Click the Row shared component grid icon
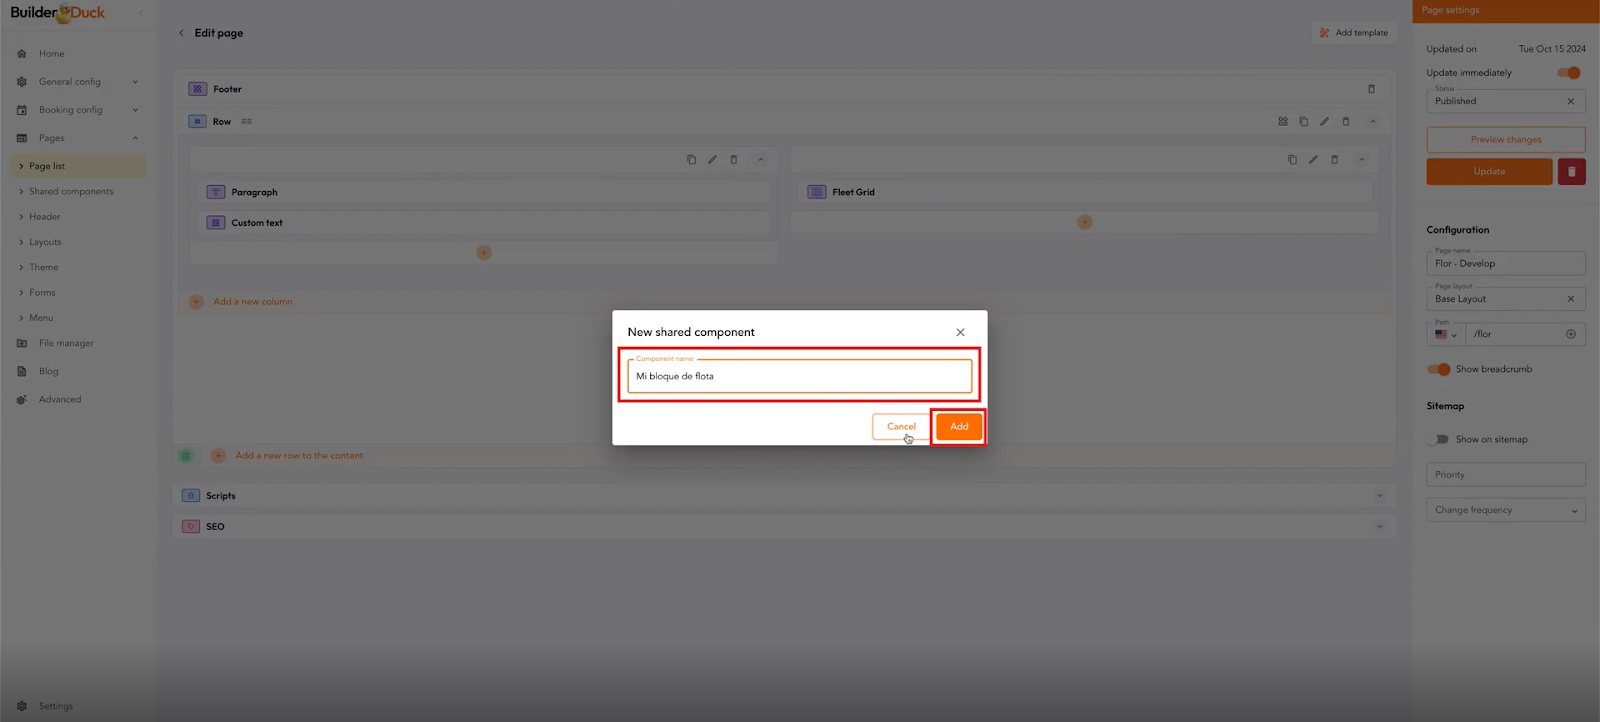Viewport: 1600px width, 722px height. point(1282,122)
